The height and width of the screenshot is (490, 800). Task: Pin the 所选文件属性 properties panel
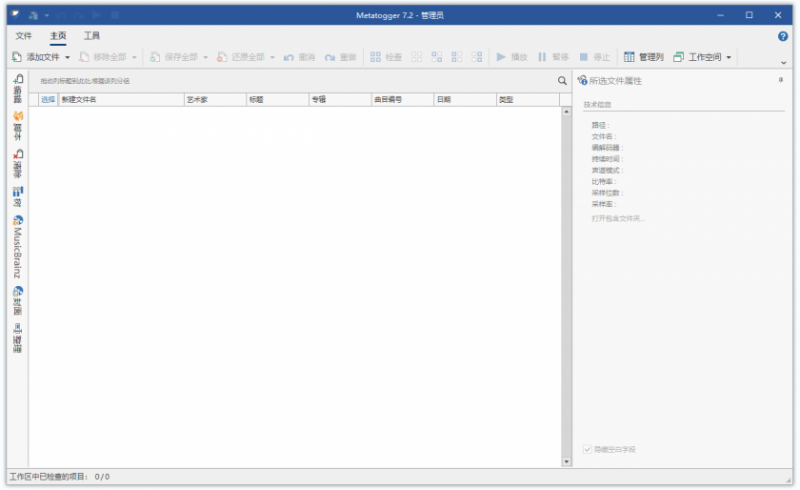point(781,80)
